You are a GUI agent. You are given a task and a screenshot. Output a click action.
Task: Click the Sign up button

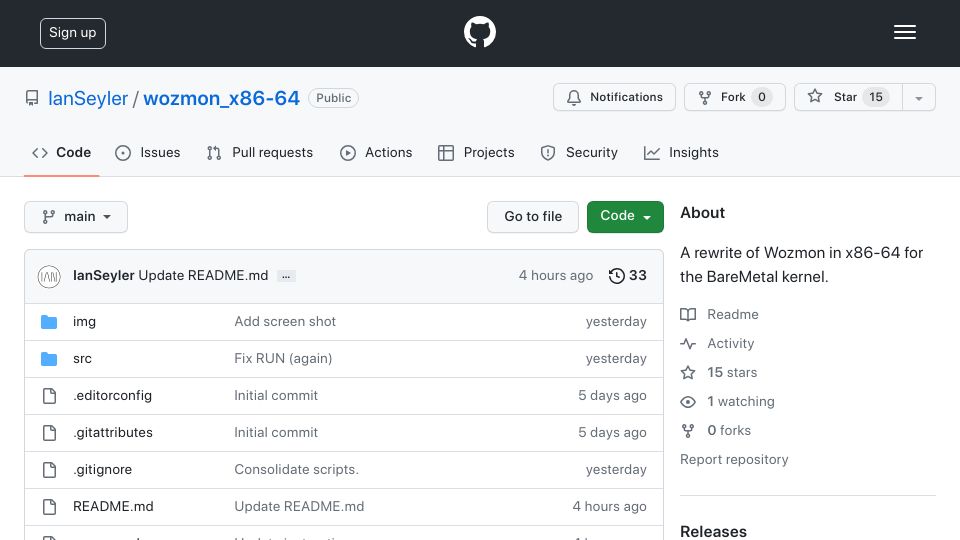[73, 33]
